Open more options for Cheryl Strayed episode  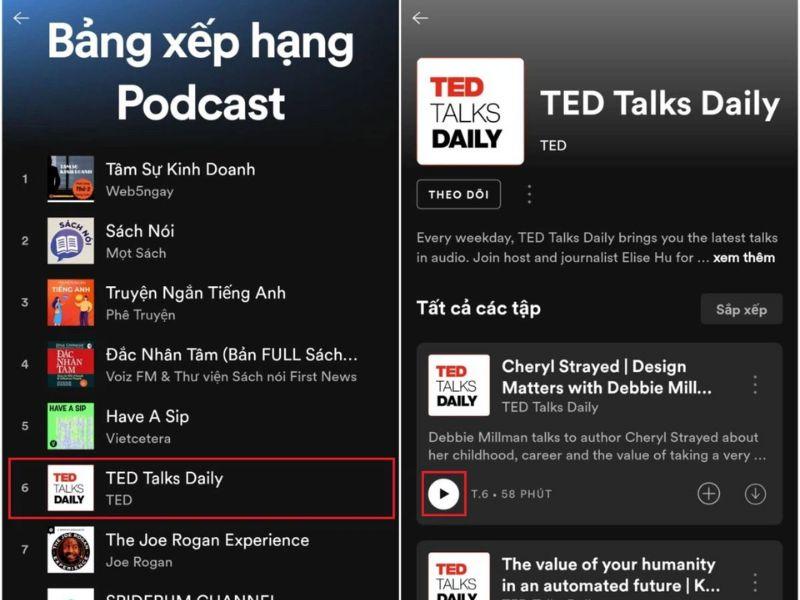pos(755,385)
